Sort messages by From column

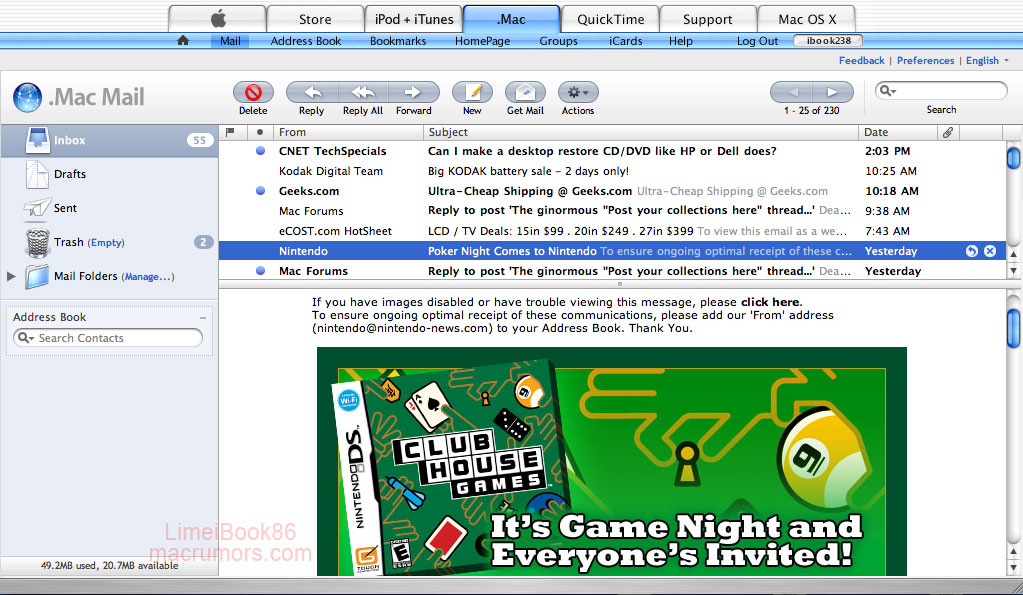348,132
